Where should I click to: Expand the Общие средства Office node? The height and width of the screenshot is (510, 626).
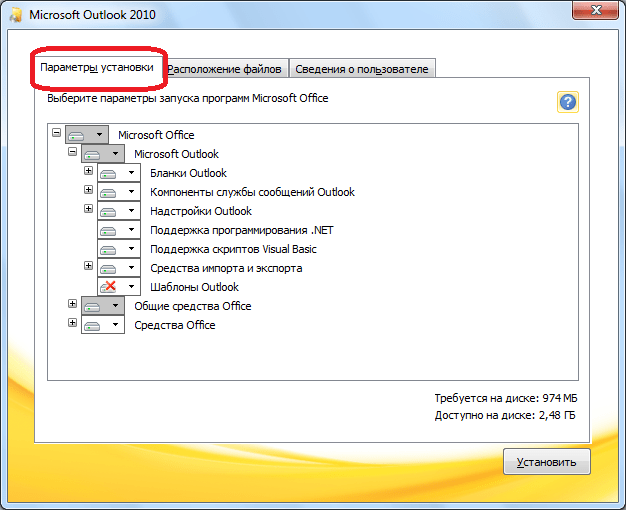pos(72,304)
